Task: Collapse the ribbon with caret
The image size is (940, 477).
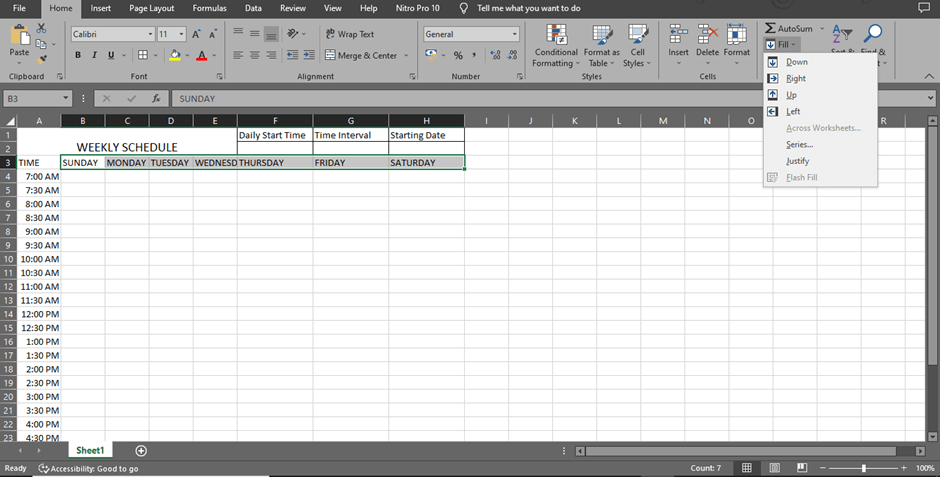Action: click(x=929, y=76)
